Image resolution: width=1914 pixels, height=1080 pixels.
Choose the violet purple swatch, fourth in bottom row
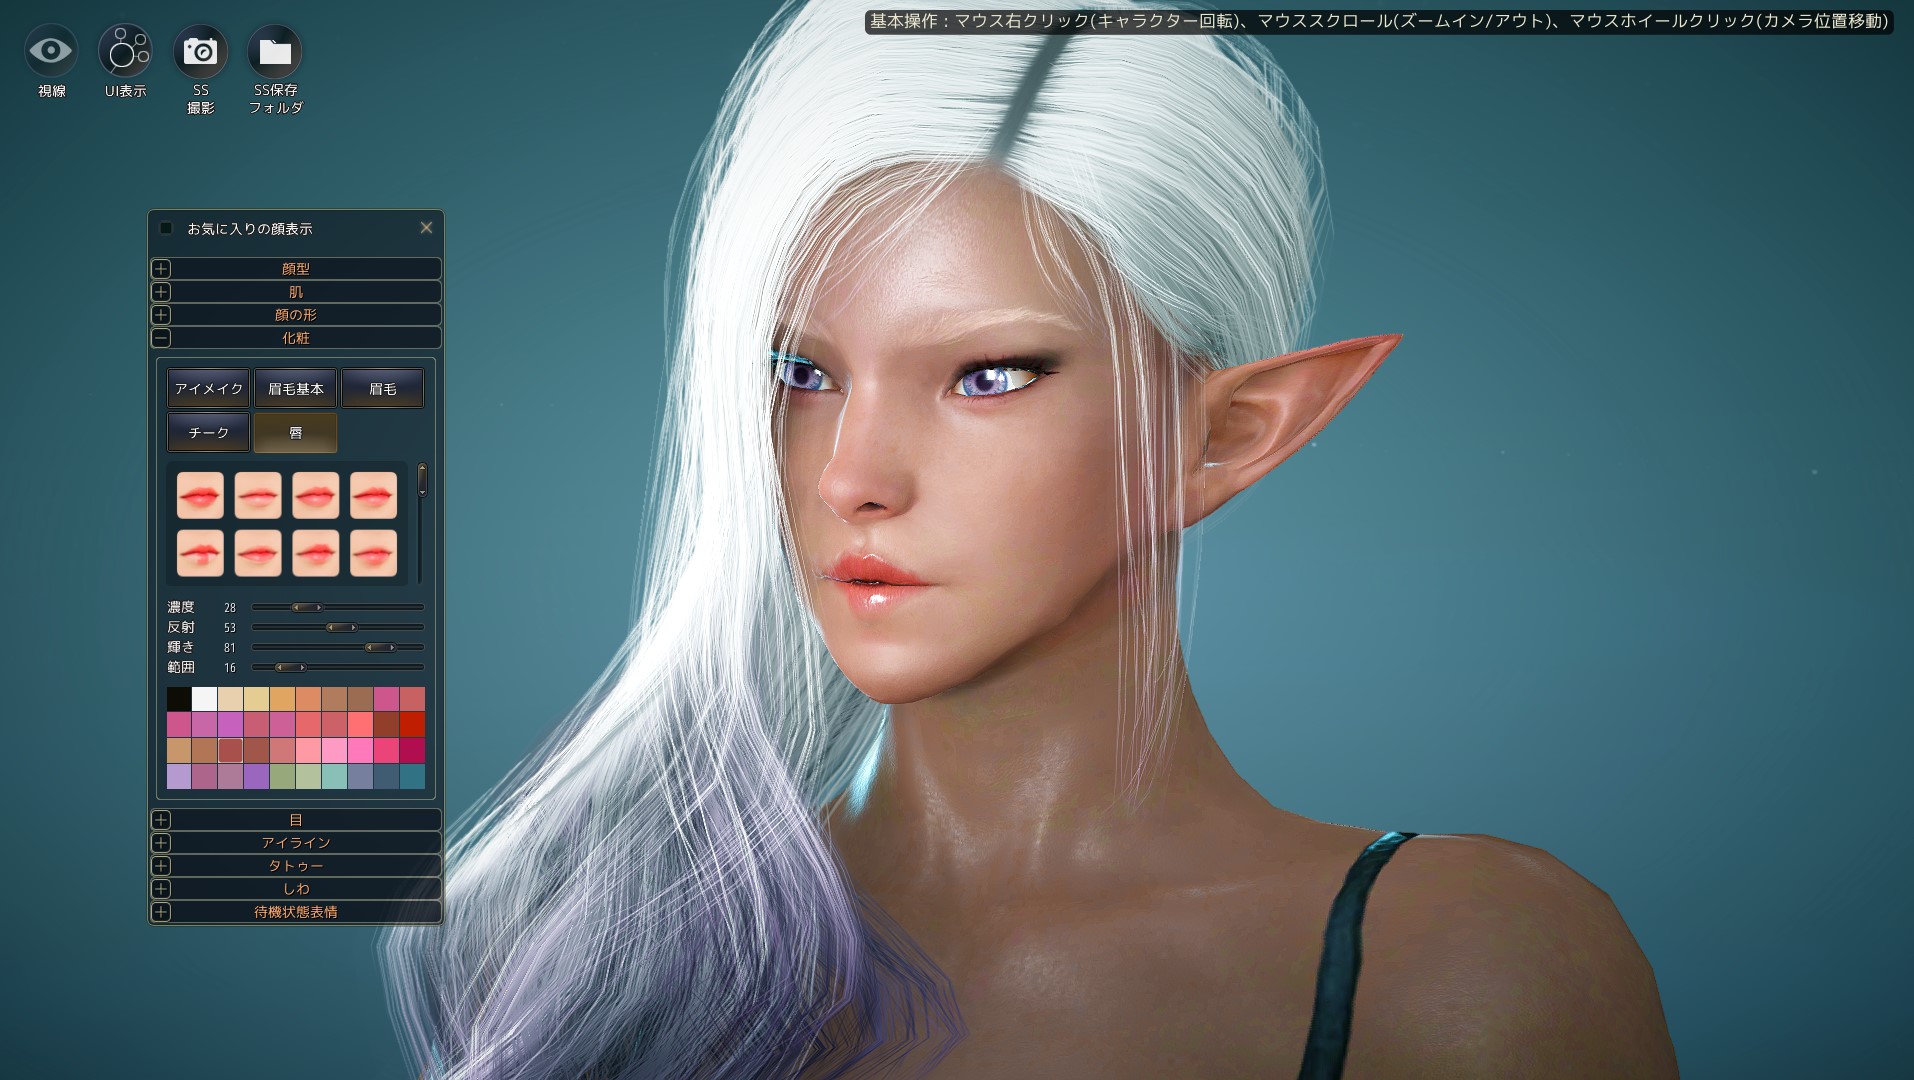[x=257, y=776]
